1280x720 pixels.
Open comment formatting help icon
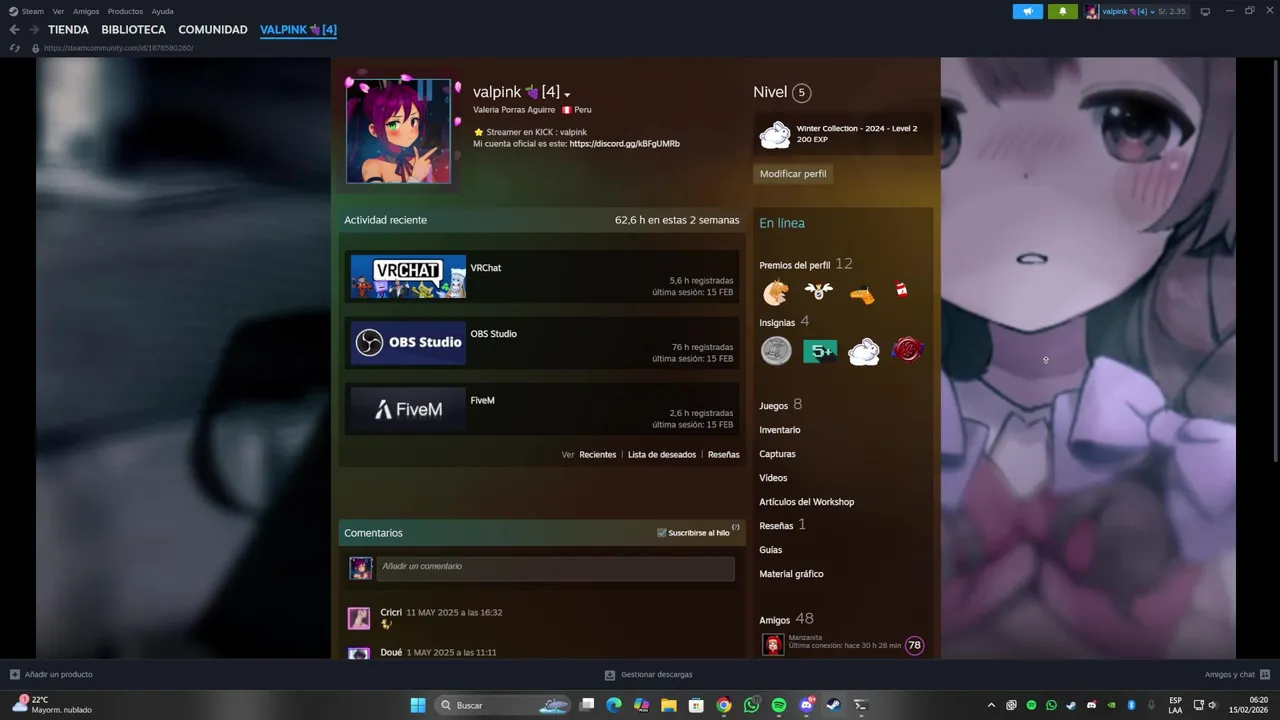coord(736,527)
